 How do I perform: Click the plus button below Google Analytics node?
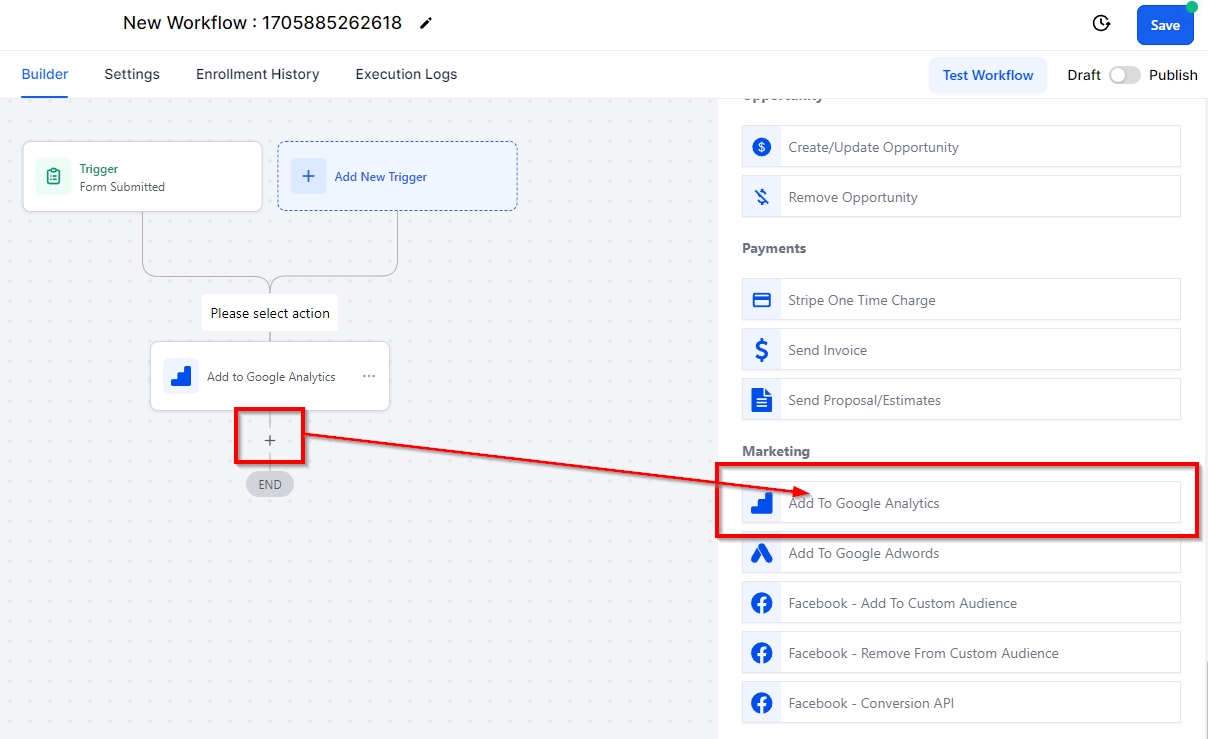pyautogui.click(x=270, y=440)
